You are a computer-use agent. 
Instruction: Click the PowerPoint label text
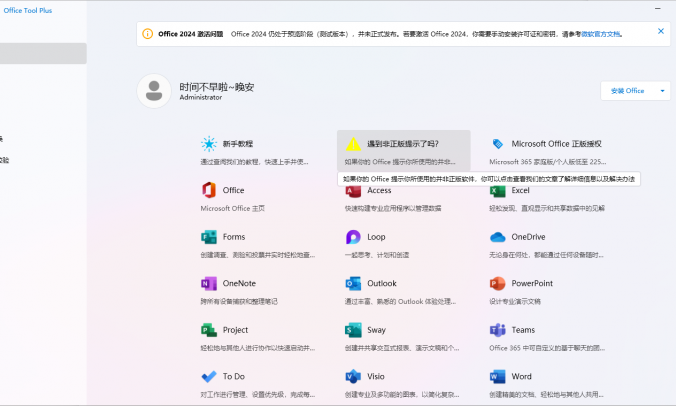point(532,283)
